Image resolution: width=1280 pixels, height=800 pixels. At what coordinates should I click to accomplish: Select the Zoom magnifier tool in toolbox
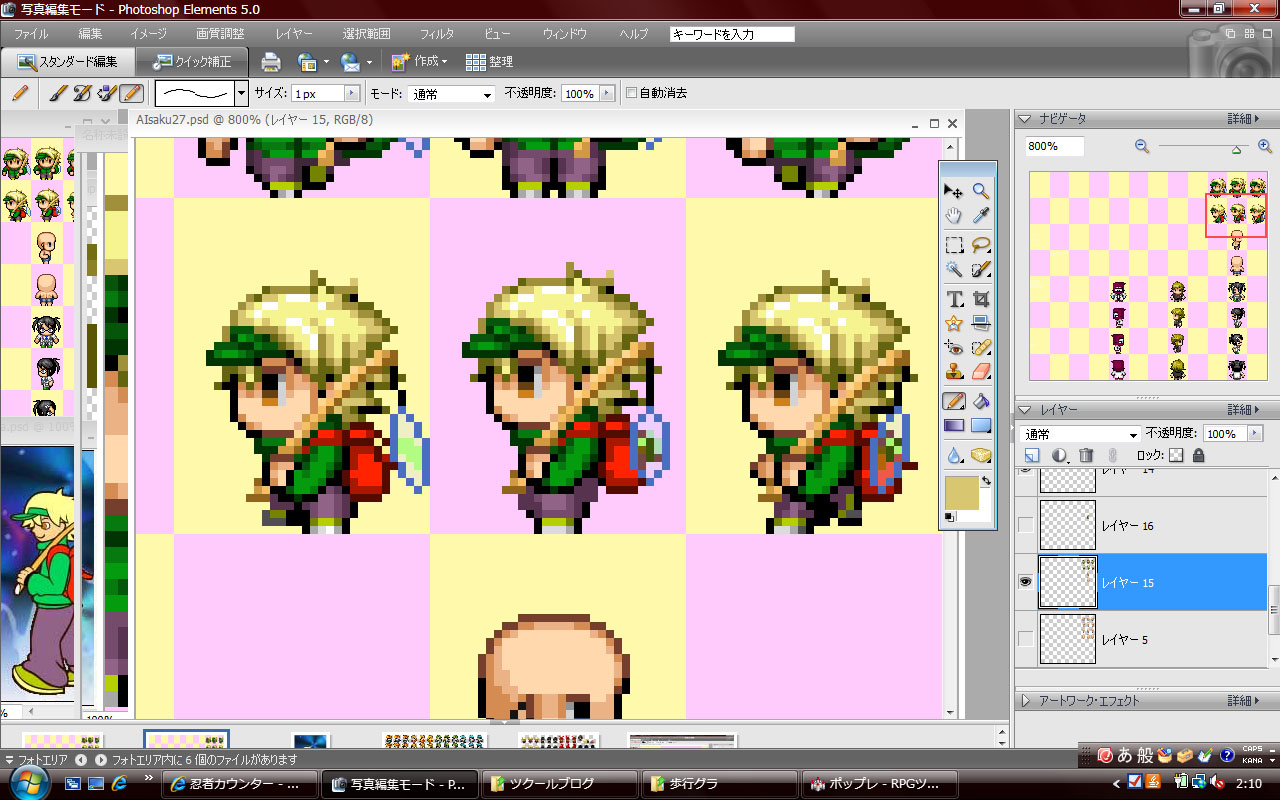click(981, 191)
